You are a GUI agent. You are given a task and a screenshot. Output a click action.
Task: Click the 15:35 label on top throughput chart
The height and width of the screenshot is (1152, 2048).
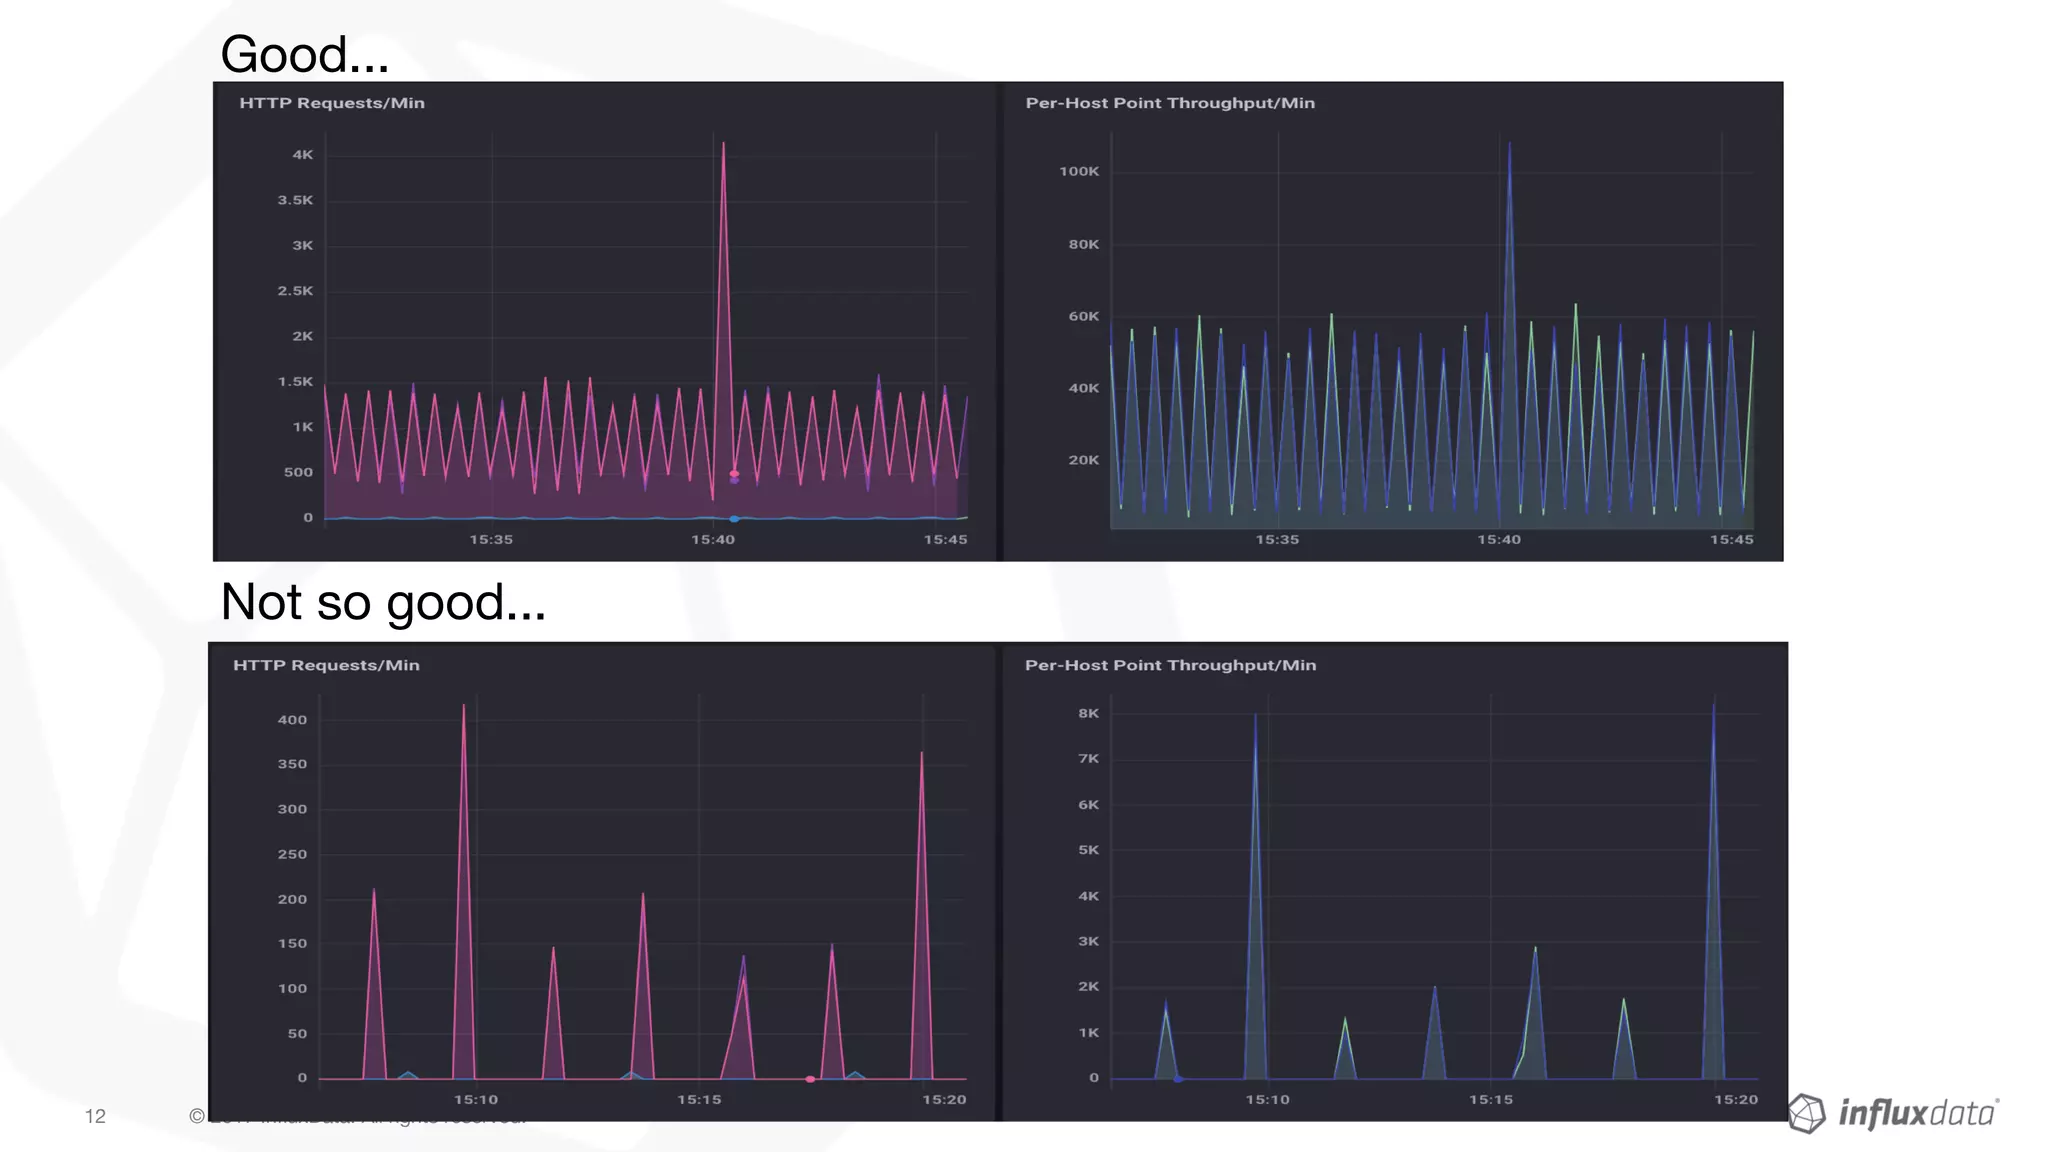(1277, 540)
